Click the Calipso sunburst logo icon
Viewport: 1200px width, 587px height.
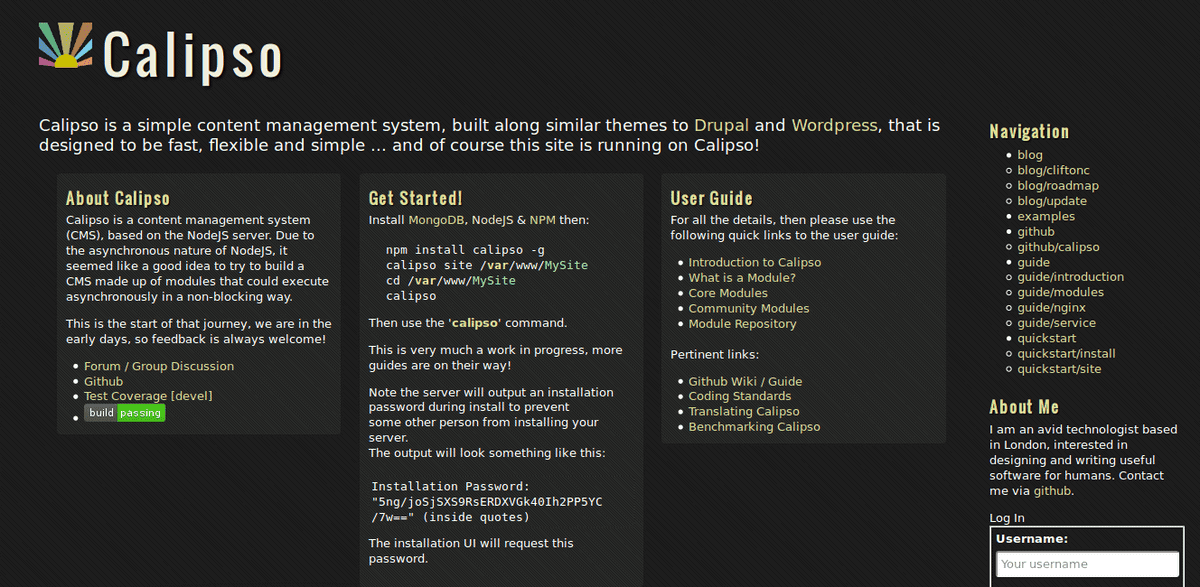click(66, 45)
